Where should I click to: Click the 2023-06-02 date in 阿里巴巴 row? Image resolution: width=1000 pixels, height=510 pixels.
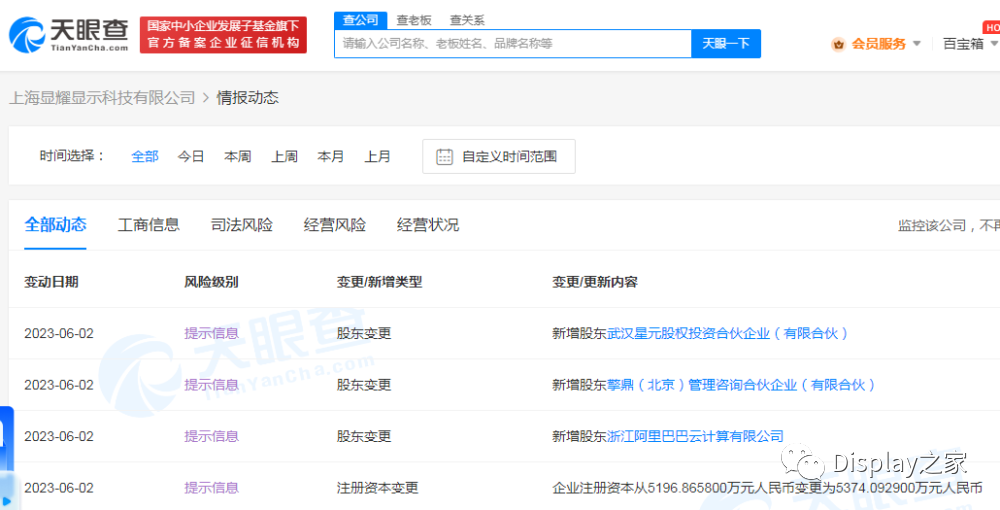59,437
